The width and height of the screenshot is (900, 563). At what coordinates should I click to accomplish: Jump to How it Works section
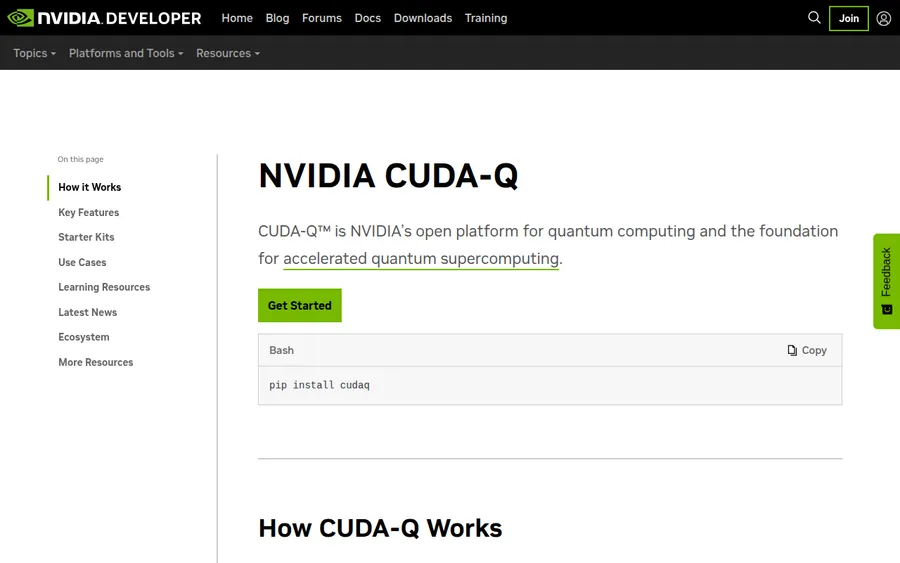point(90,187)
